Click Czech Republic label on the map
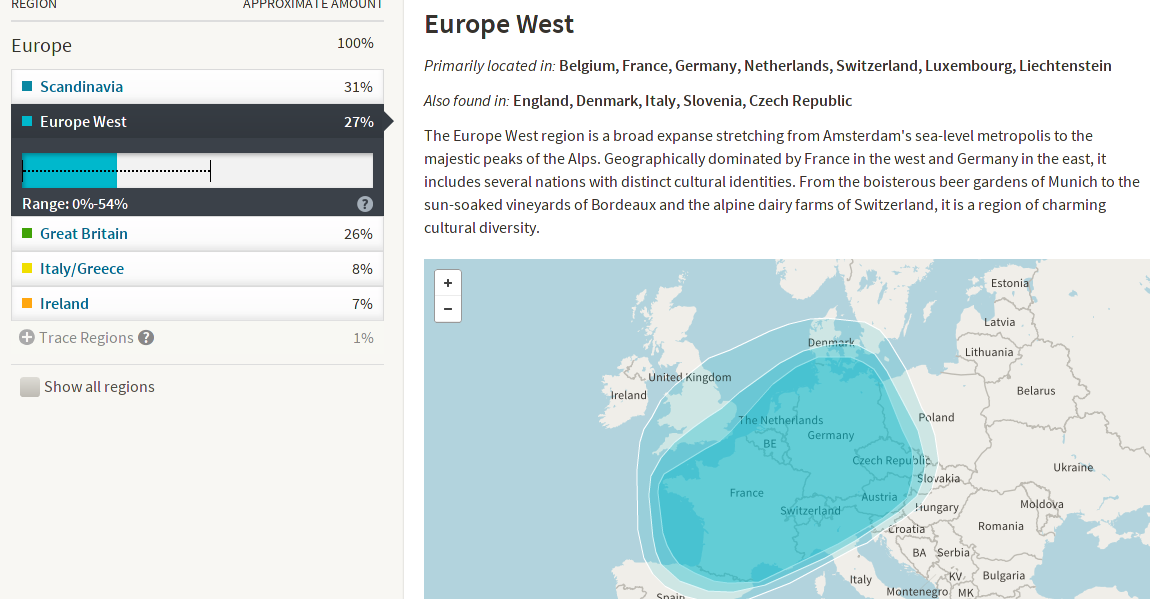Image resolution: width=1152 pixels, height=599 pixels. pyautogui.click(x=891, y=460)
